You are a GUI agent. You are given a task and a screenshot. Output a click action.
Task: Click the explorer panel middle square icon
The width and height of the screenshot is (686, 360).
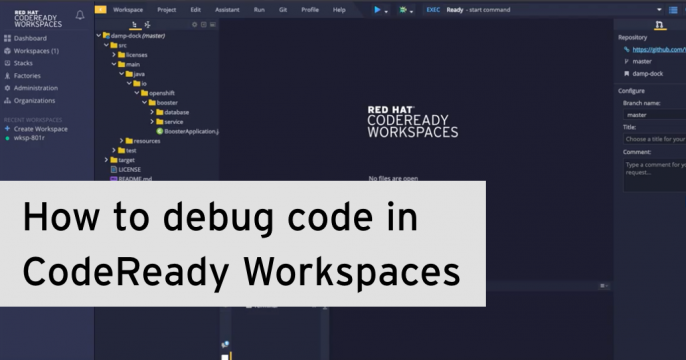(x=203, y=25)
